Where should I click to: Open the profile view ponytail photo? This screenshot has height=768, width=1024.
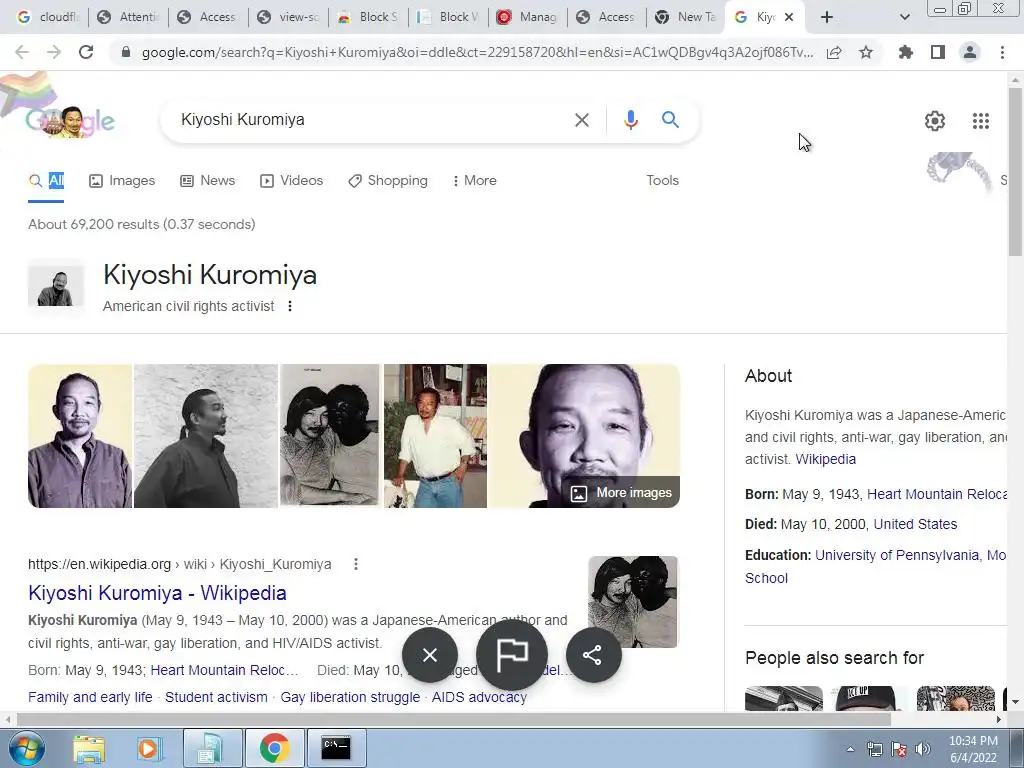206,436
